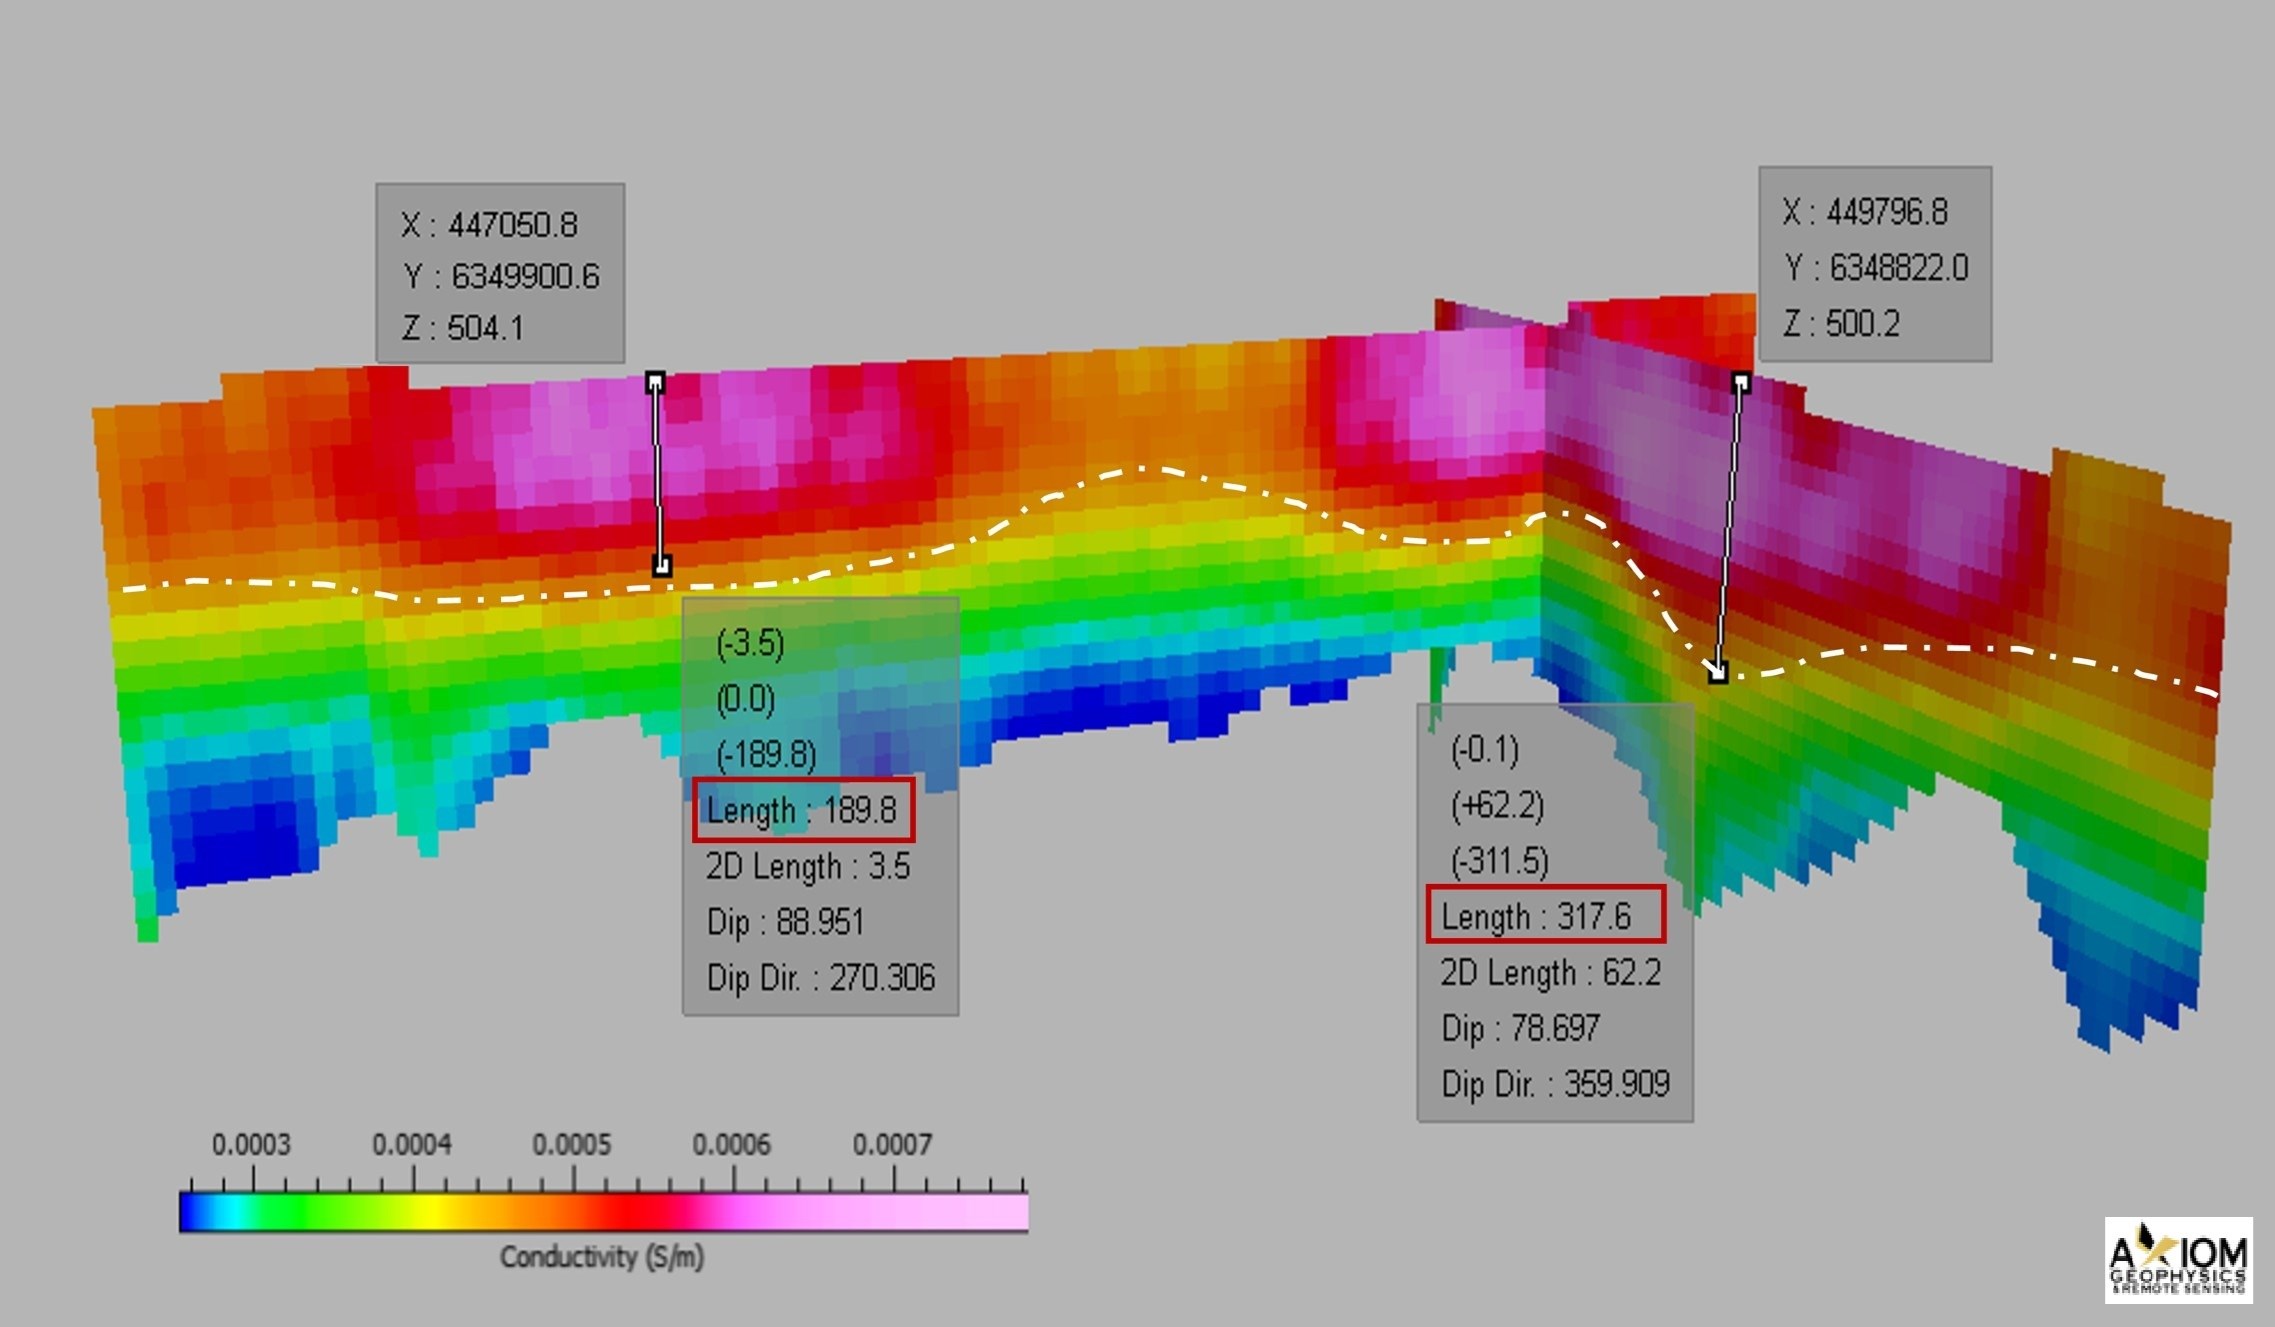Screen dimensions: 2275x1327
Task: Click the '2D Length : 62.2' value
Action: pos(1551,972)
